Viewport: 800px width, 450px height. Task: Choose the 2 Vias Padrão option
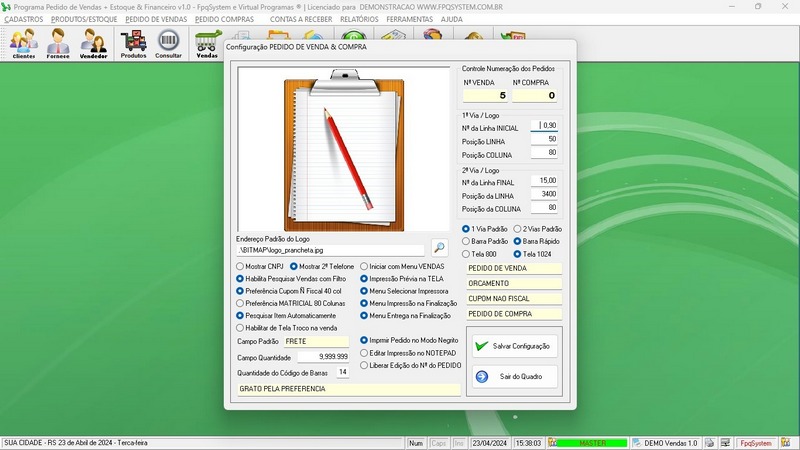coord(518,229)
